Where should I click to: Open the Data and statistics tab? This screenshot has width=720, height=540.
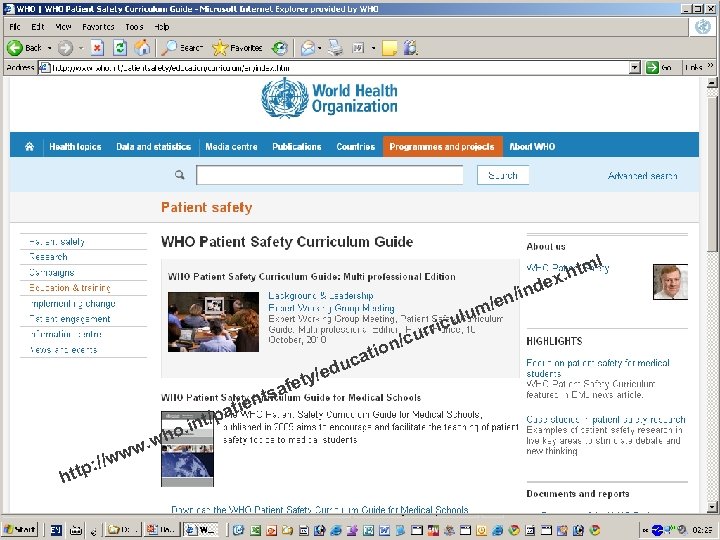(153, 146)
